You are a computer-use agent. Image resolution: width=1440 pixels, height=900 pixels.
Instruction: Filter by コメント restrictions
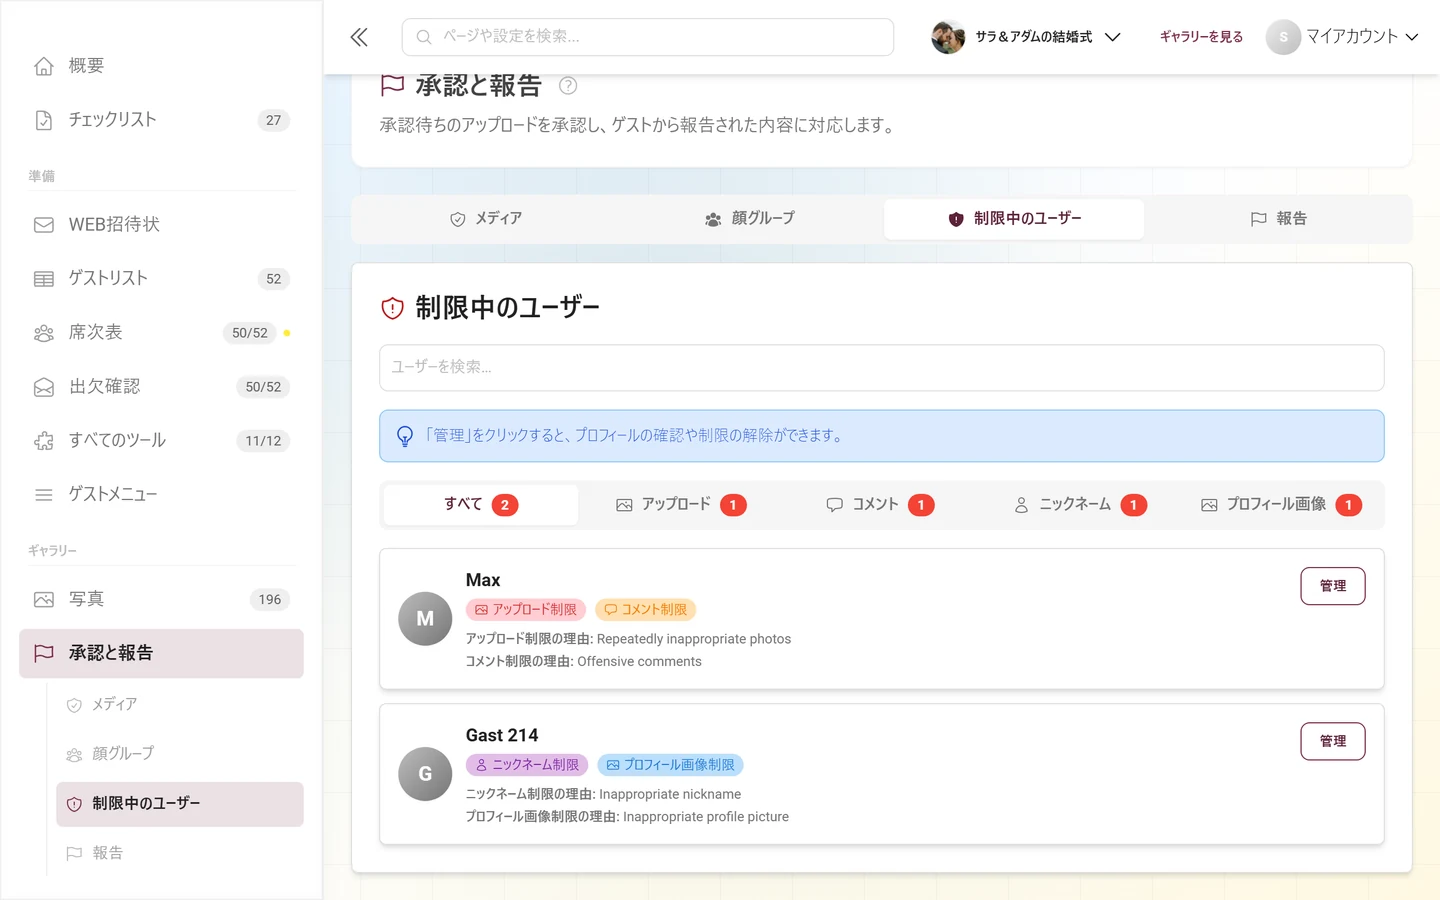pos(880,505)
